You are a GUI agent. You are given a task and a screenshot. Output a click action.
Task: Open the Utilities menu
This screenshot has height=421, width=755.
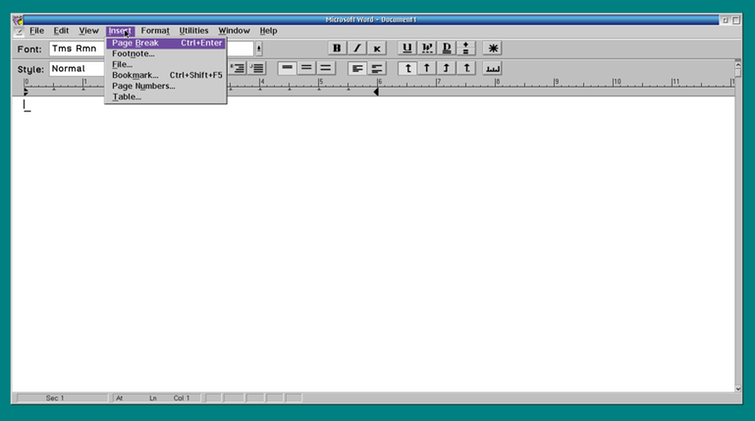[194, 31]
